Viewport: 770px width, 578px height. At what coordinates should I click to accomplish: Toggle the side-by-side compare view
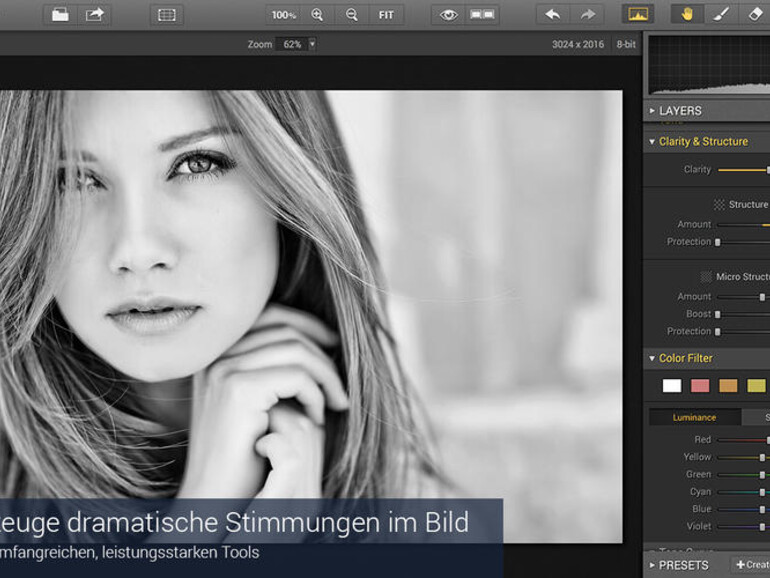[482, 15]
